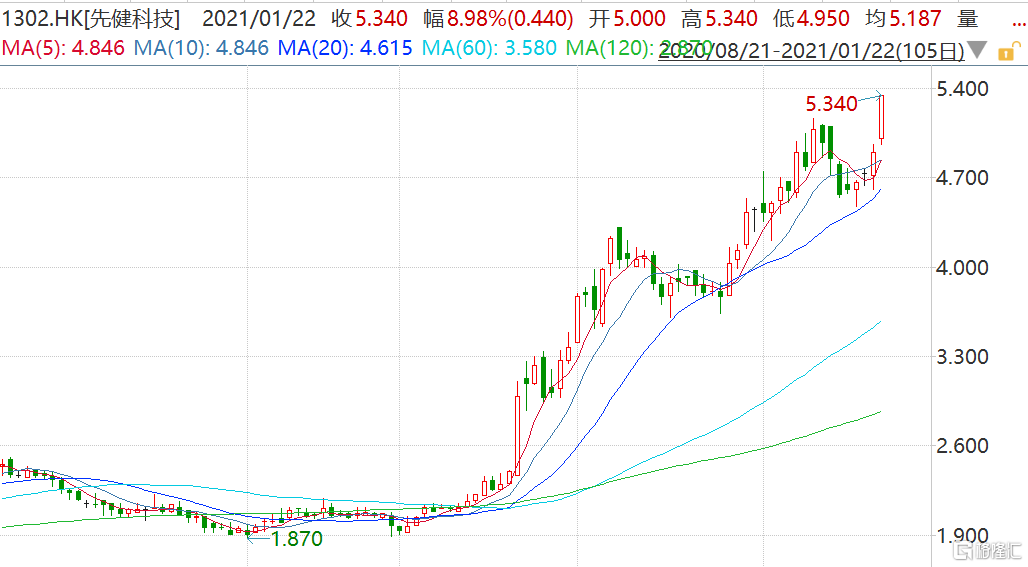Click the cyan MA(60) indicator label
This screenshot has width=1028, height=567.
[x=489, y=47]
